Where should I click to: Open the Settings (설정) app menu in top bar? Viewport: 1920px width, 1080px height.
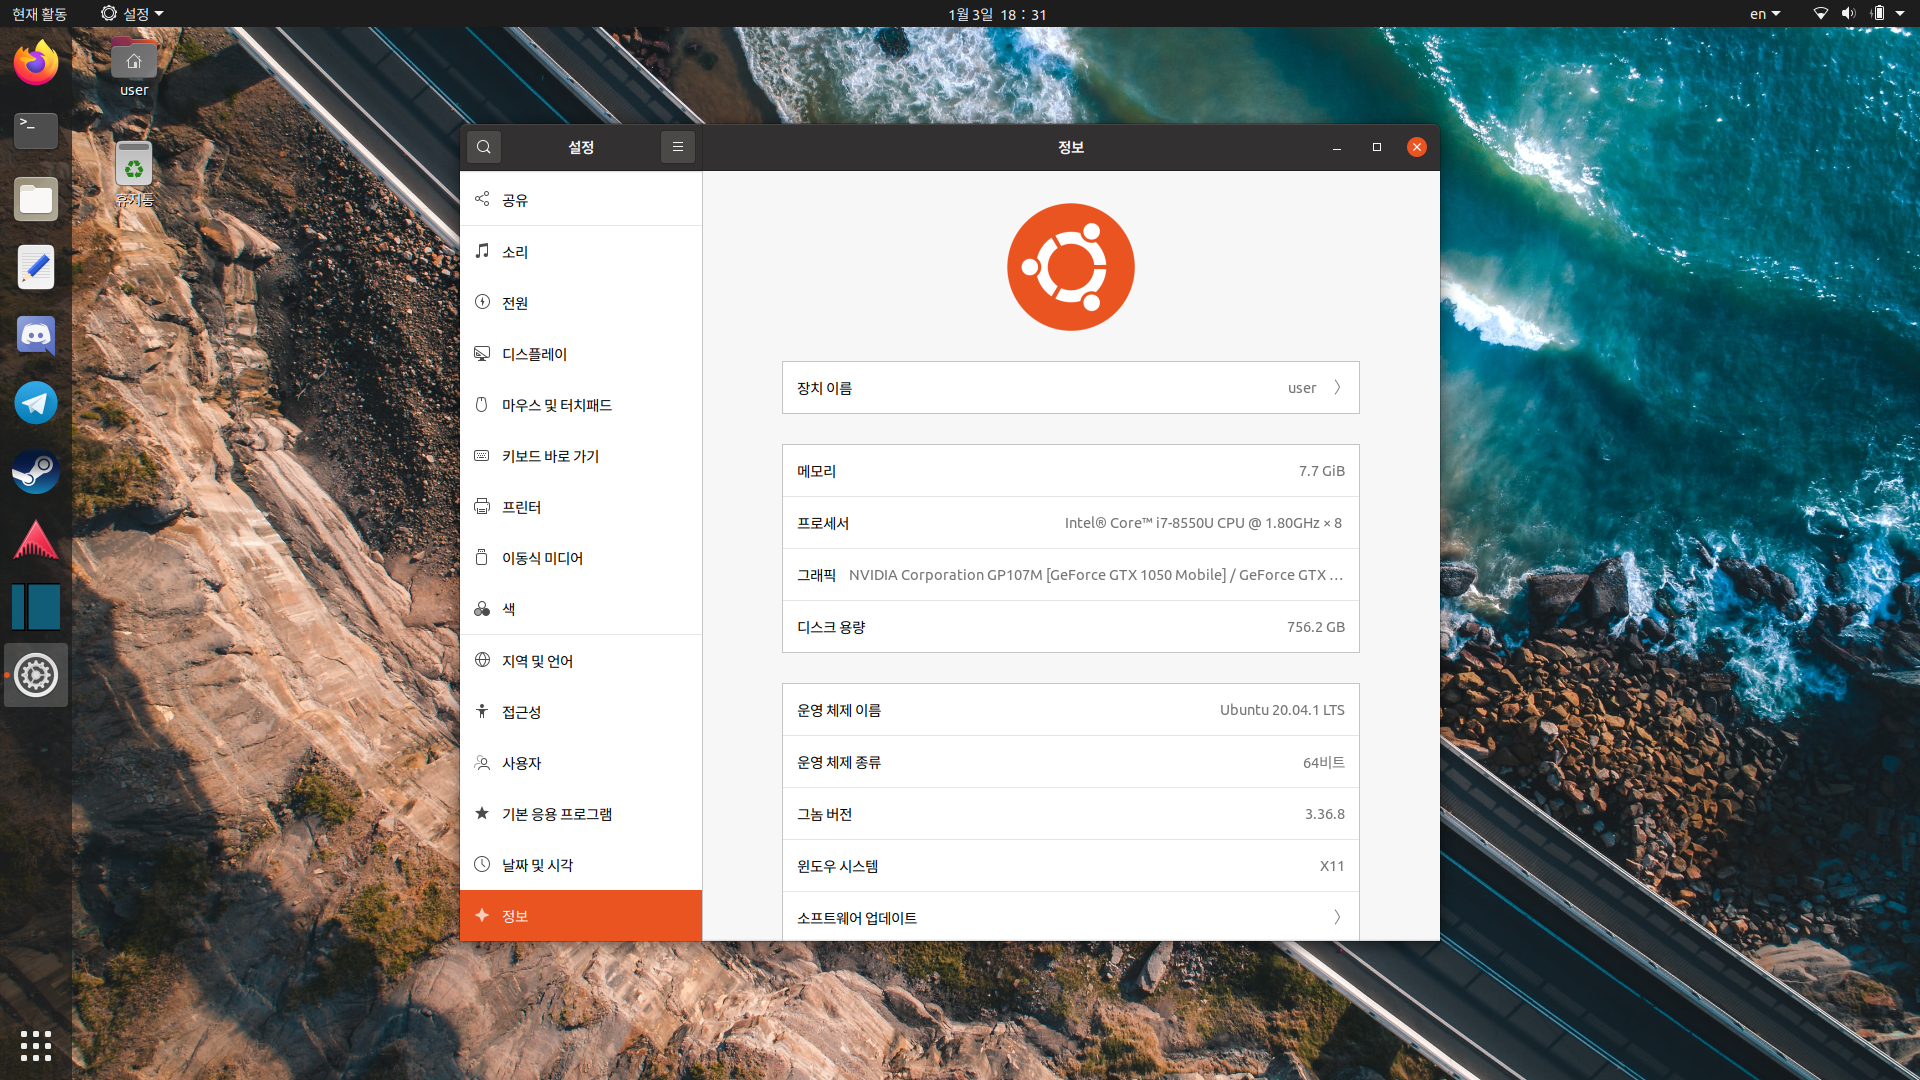[132, 14]
